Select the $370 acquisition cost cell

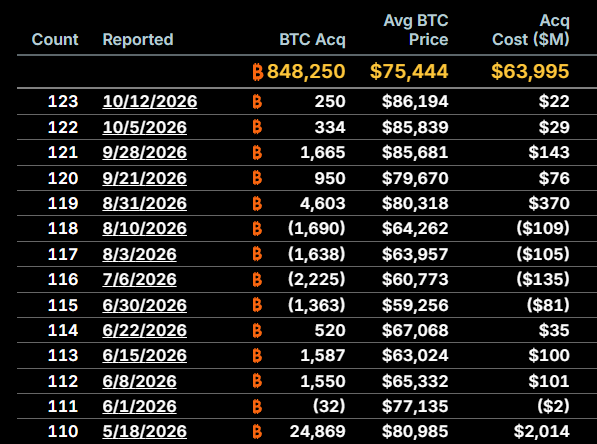pyautogui.click(x=549, y=203)
